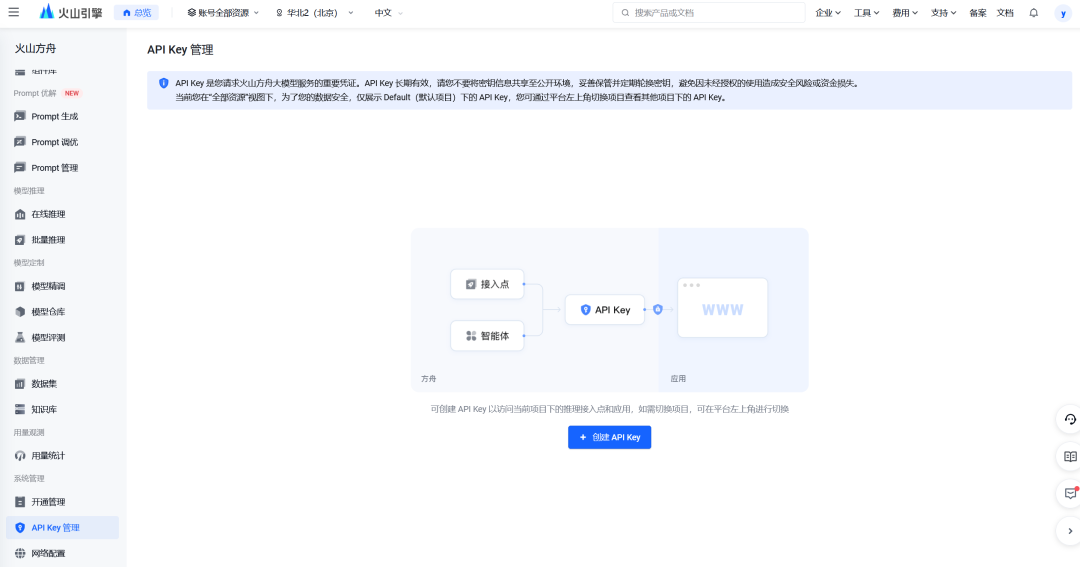
Task: Click the API Key 管理 page heading
Action: 180,50
